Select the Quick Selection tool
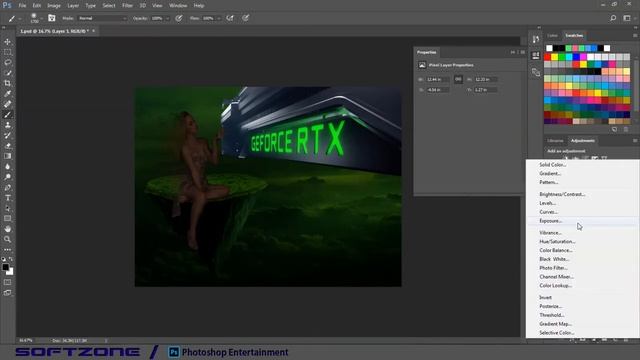 pyautogui.click(x=7, y=73)
